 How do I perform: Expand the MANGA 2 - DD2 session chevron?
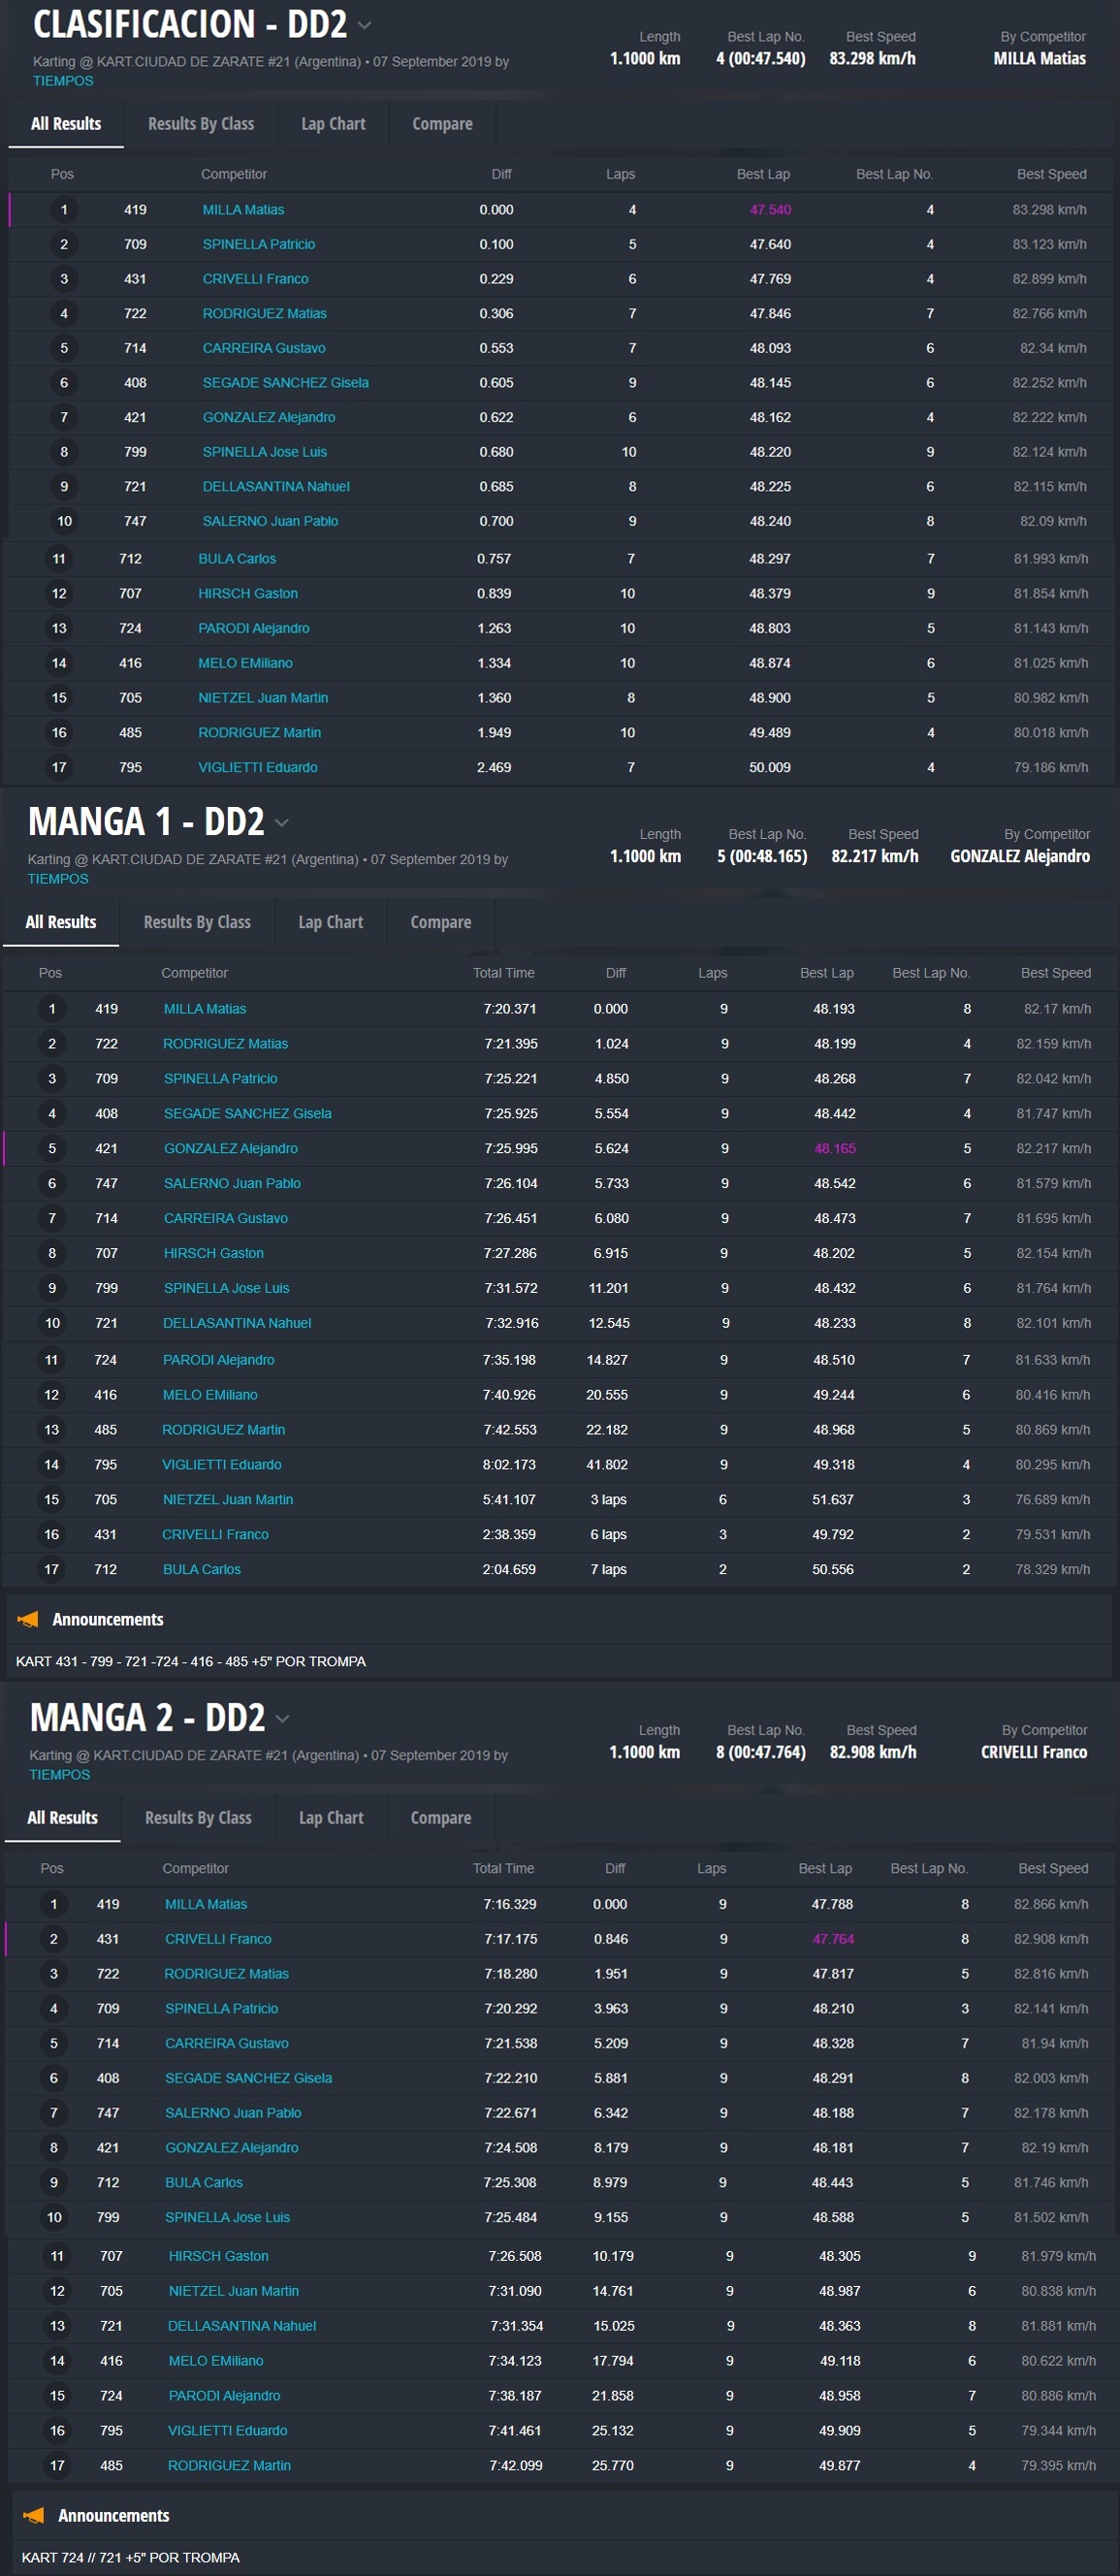283,1718
